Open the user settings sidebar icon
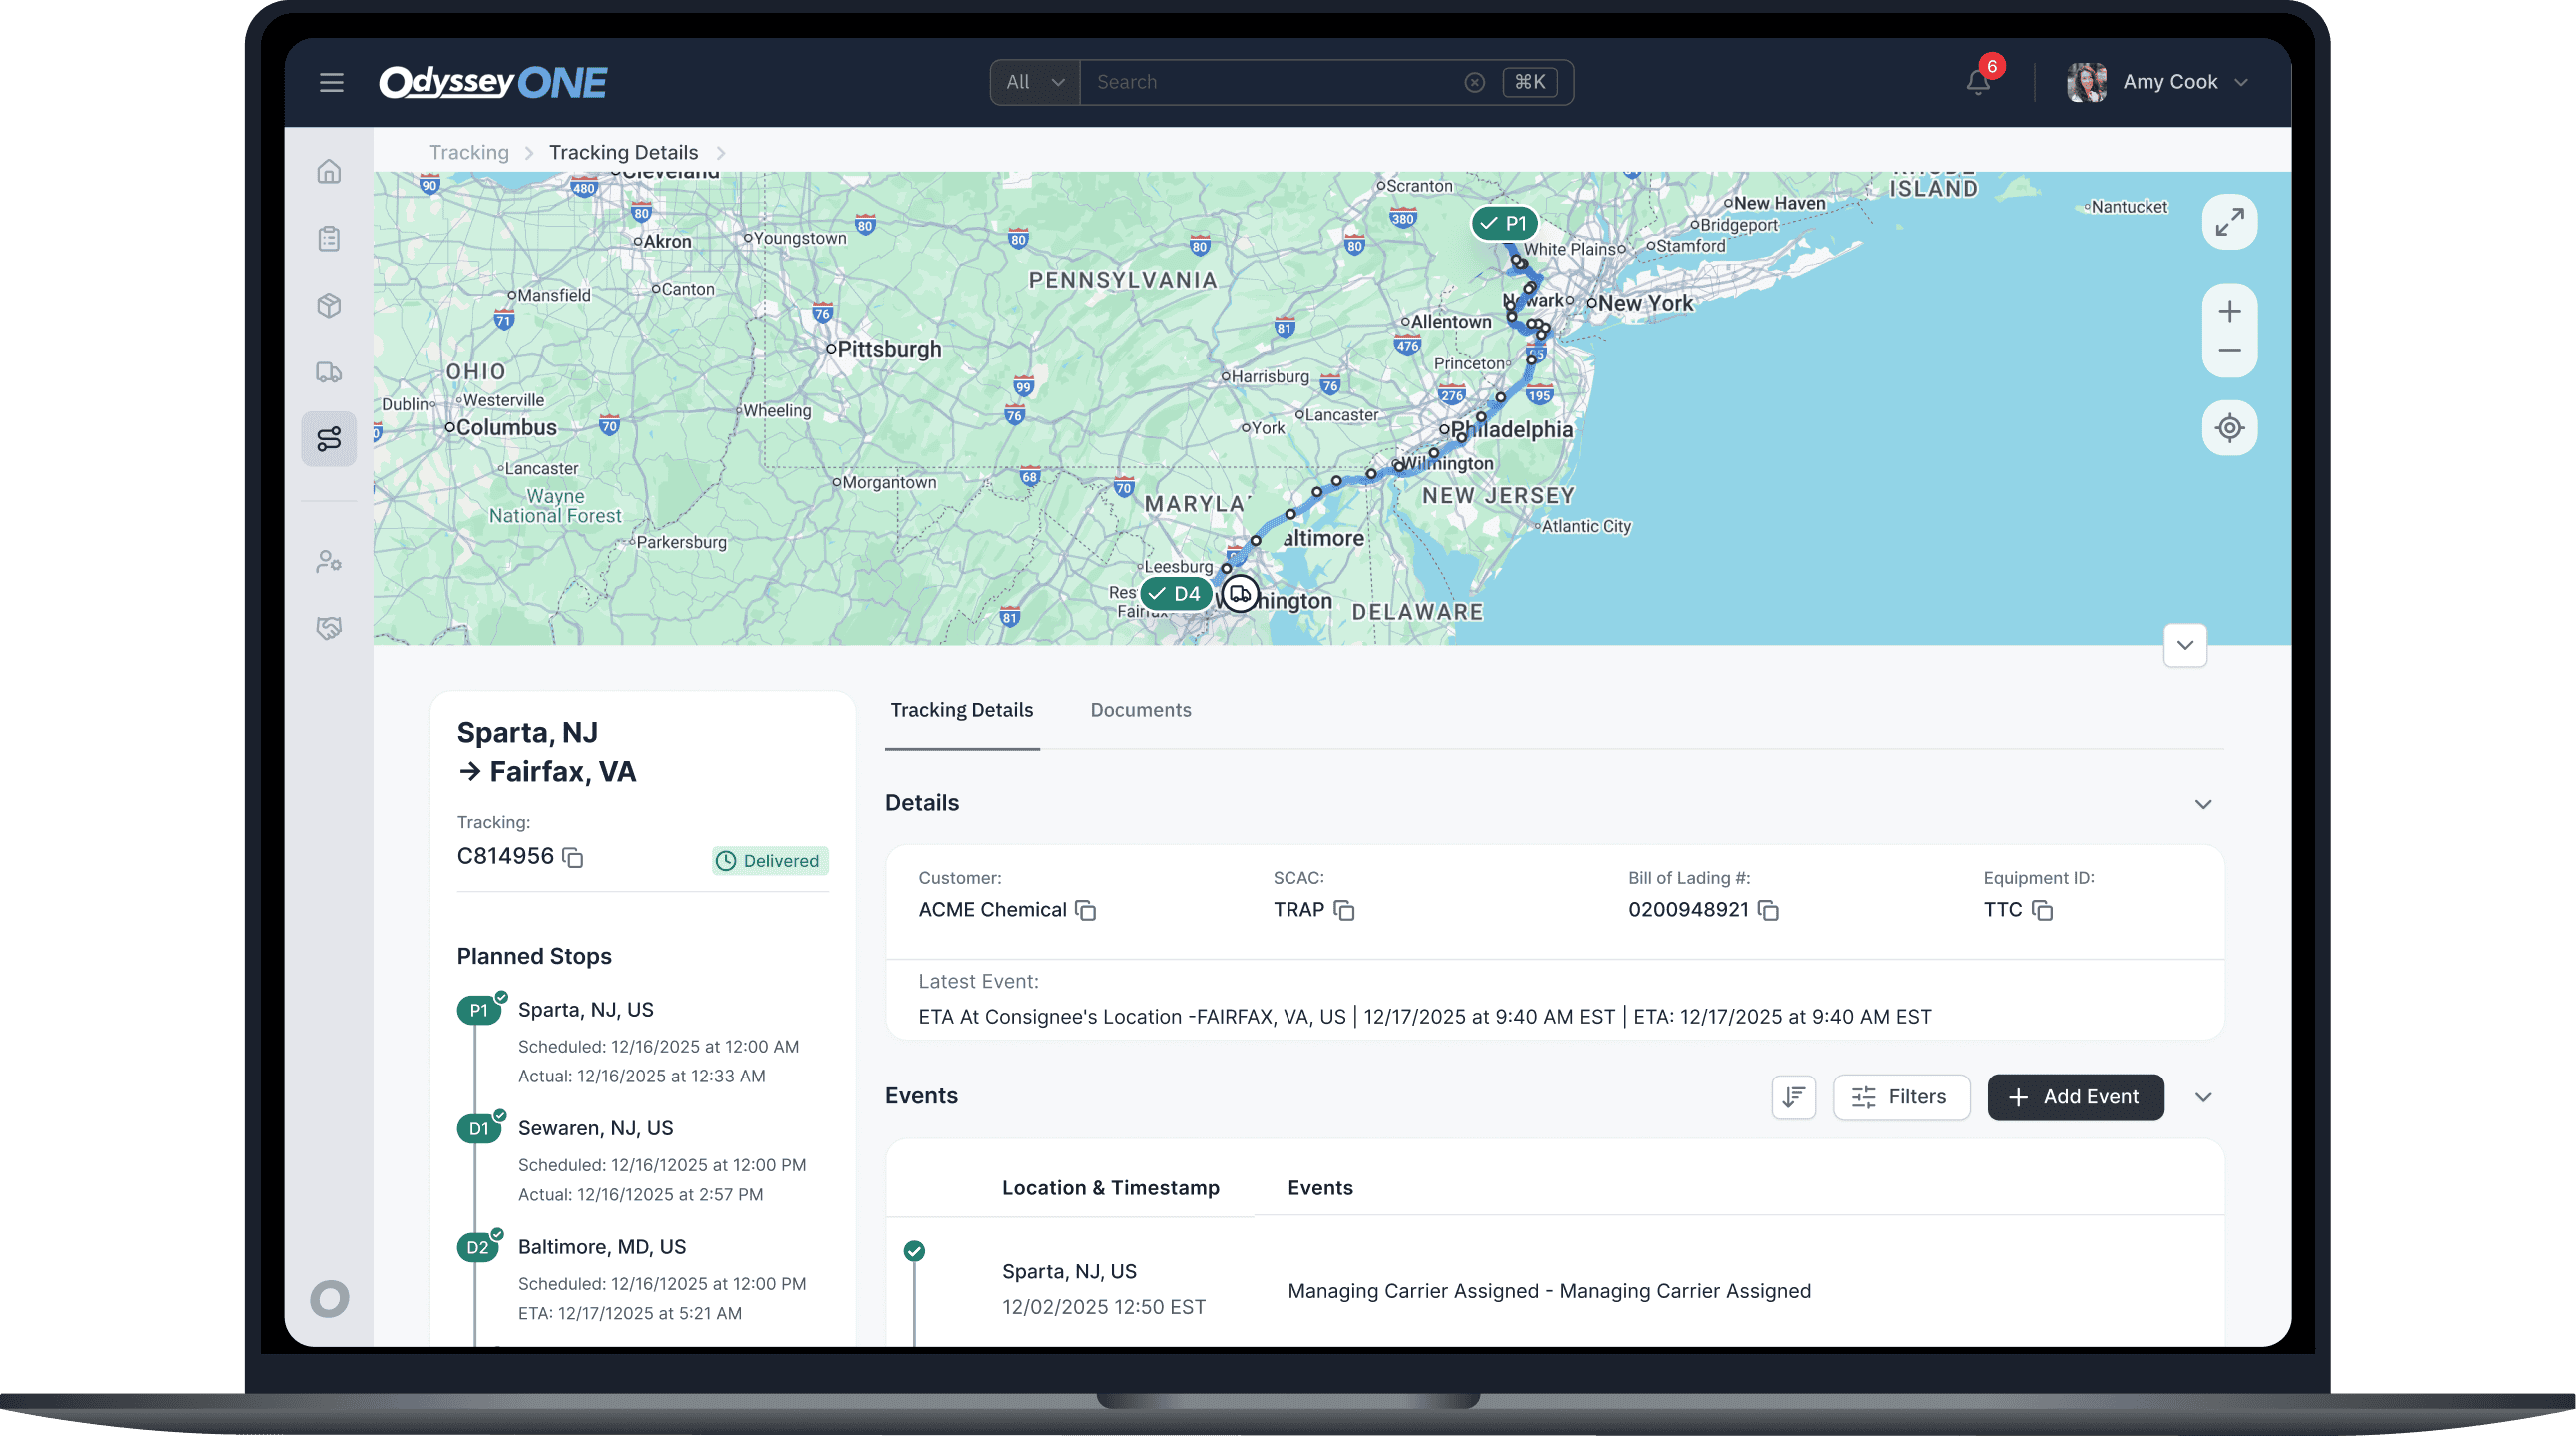Image resolution: width=2576 pixels, height=1437 pixels. [329, 561]
